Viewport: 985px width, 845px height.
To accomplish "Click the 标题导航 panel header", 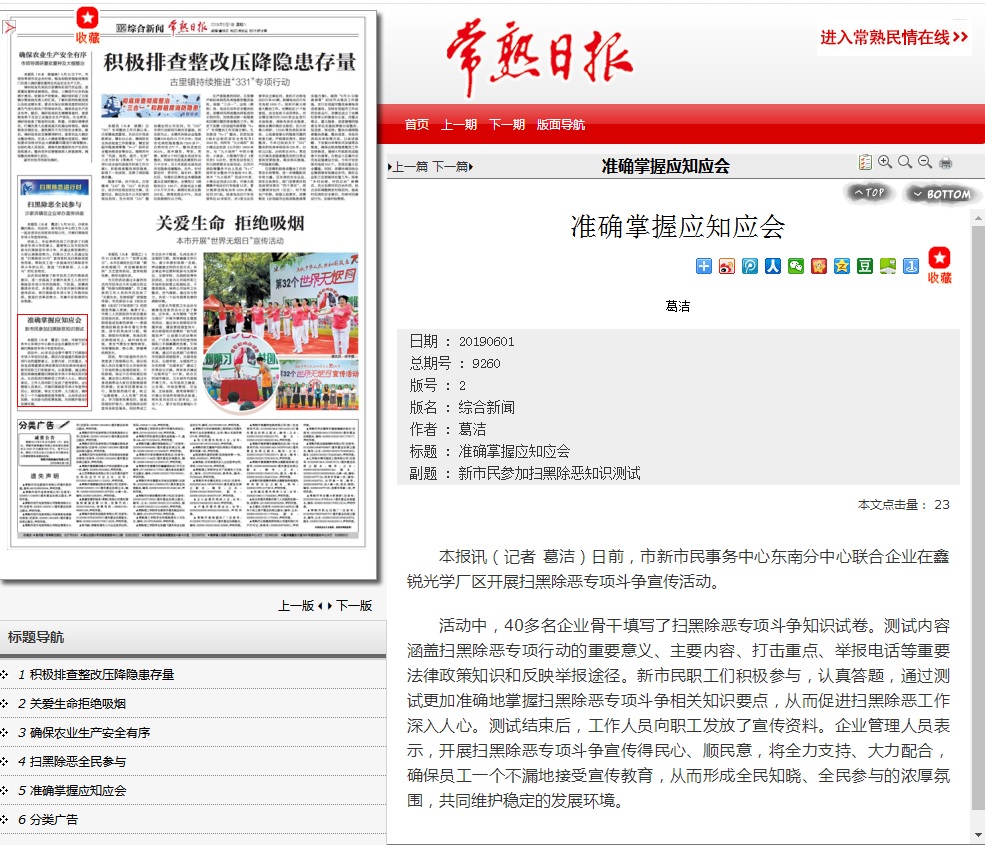I will [x=193, y=637].
